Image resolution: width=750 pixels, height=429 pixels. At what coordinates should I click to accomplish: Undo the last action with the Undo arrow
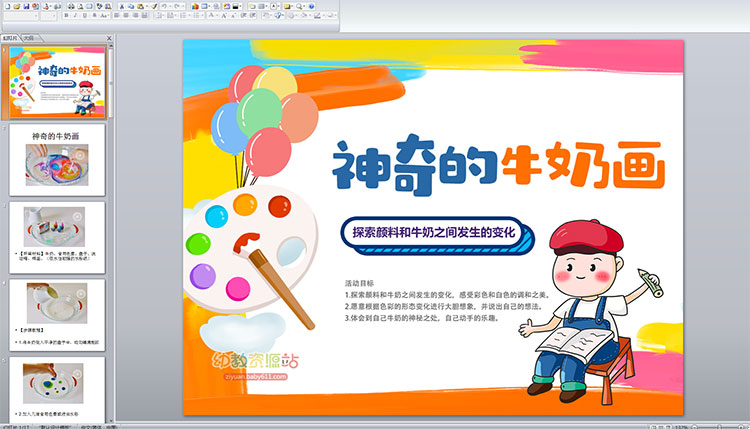[x=164, y=6]
